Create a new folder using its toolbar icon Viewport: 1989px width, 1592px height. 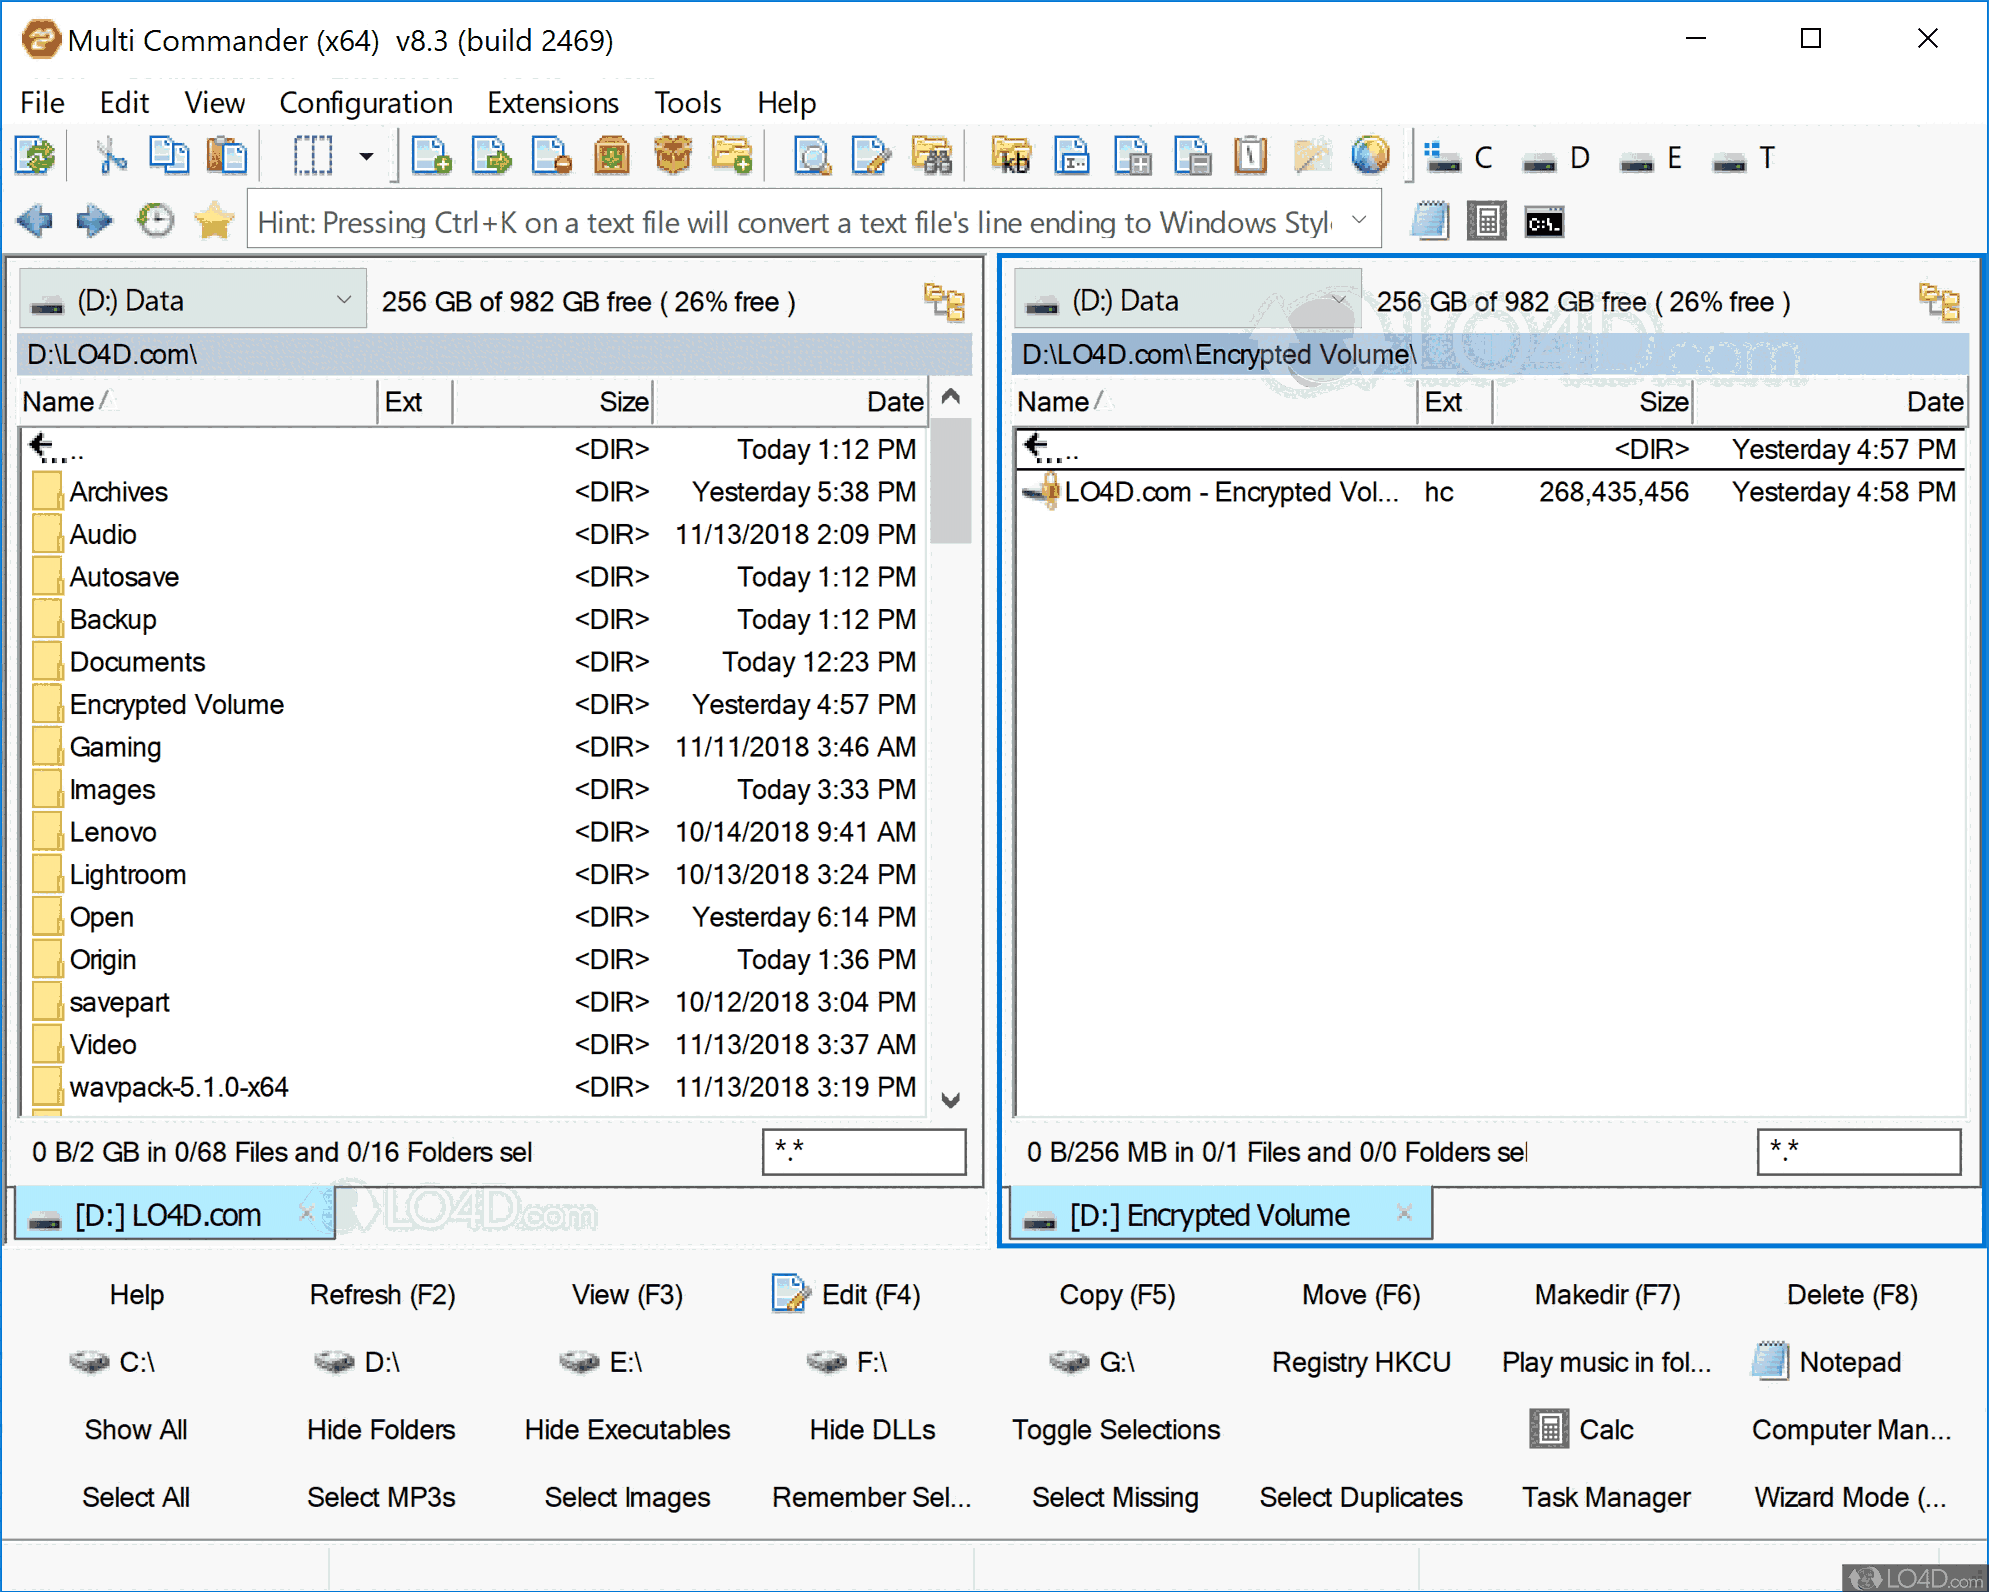(733, 156)
